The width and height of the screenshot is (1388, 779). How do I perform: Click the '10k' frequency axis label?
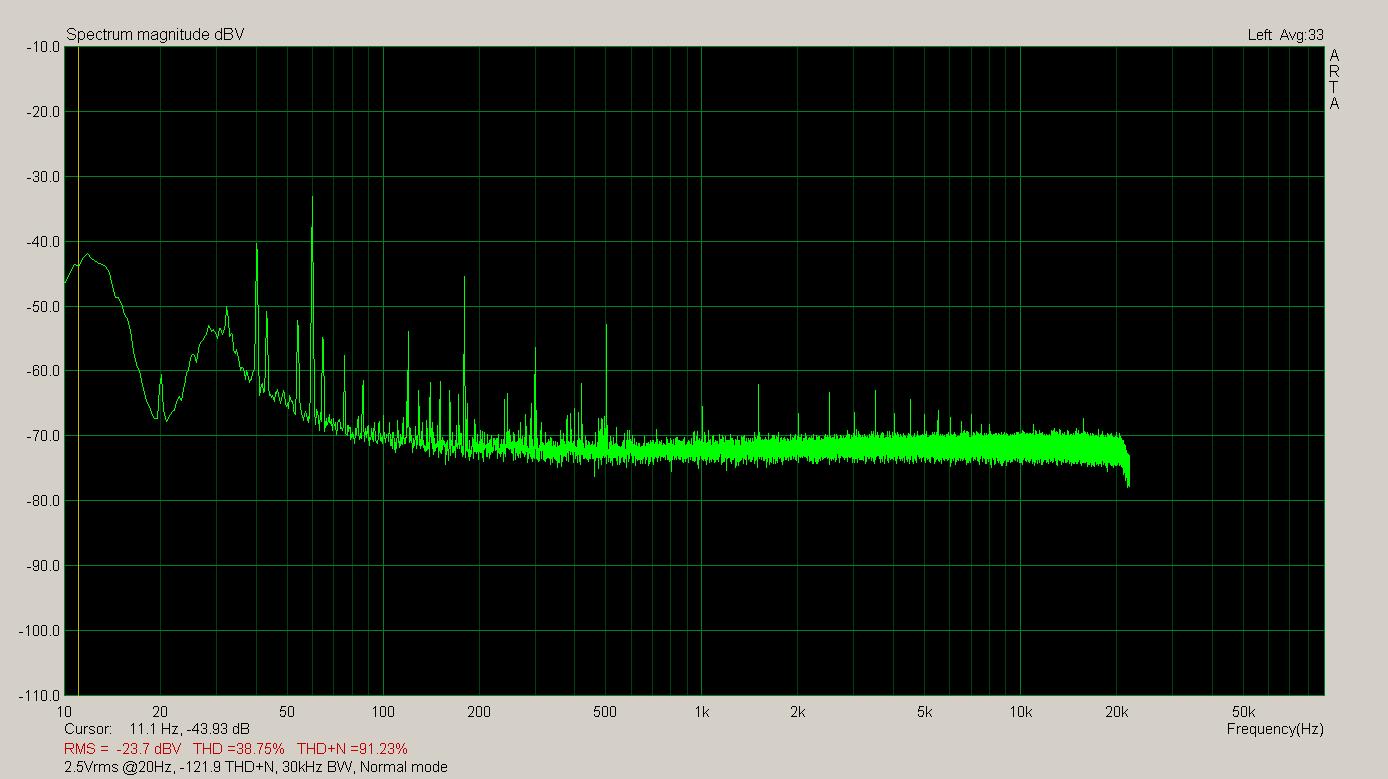1020,712
